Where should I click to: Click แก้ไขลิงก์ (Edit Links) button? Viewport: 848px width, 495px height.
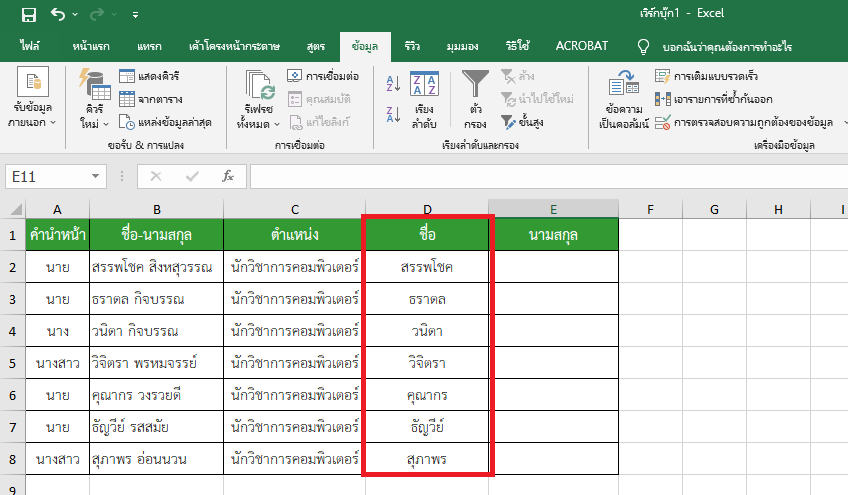[x=319, y=122]
